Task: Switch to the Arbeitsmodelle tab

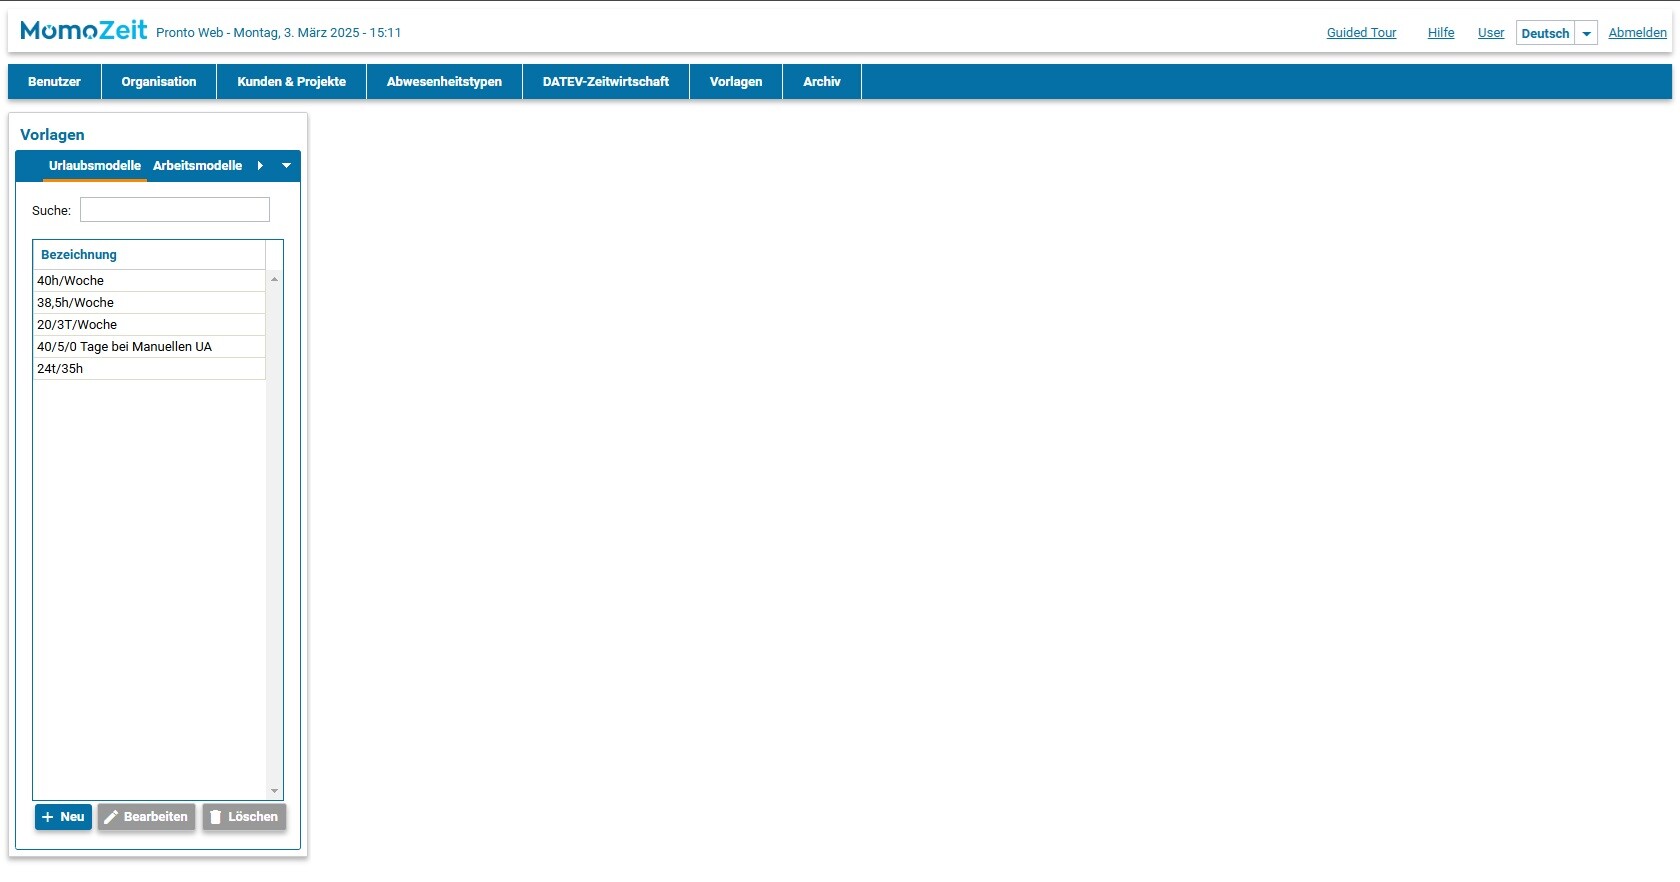Action: click(x=197, y=166)
